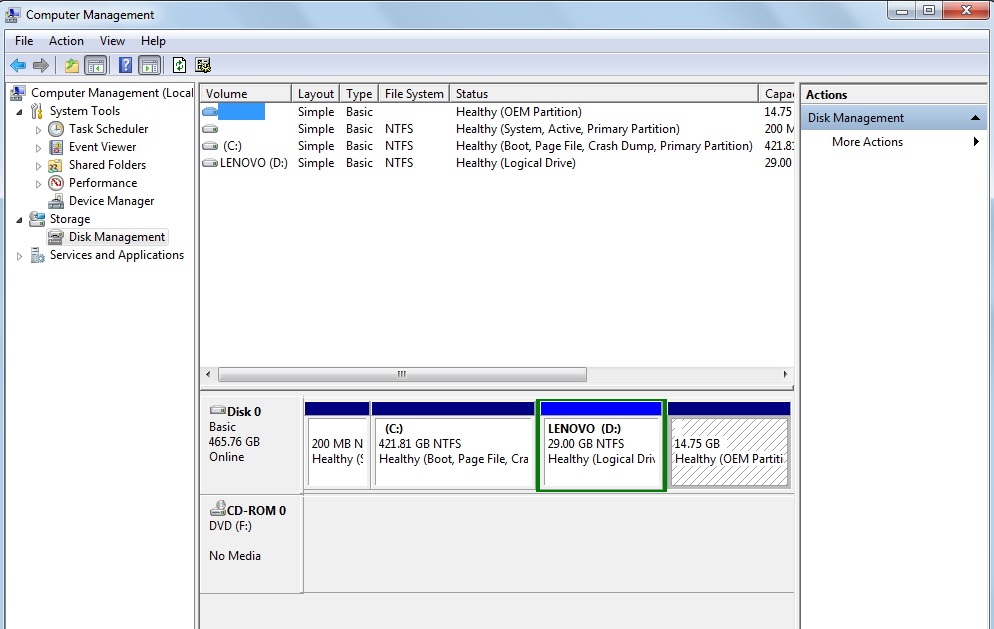This screenshot has width=994, height=629.
Task: Collapse the Actions Disk Management section
Action: [x=975, y=118]
